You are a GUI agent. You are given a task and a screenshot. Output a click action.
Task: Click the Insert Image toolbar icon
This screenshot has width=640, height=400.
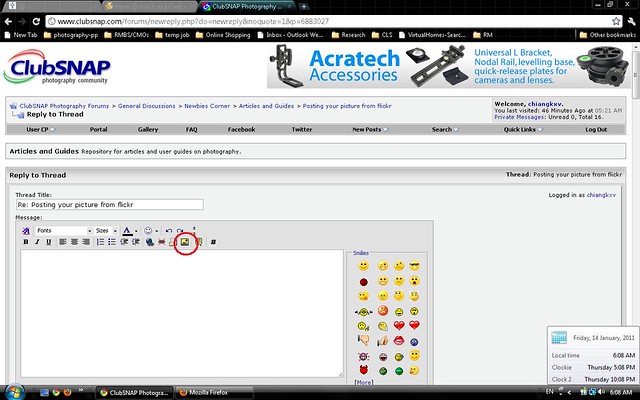185,242
